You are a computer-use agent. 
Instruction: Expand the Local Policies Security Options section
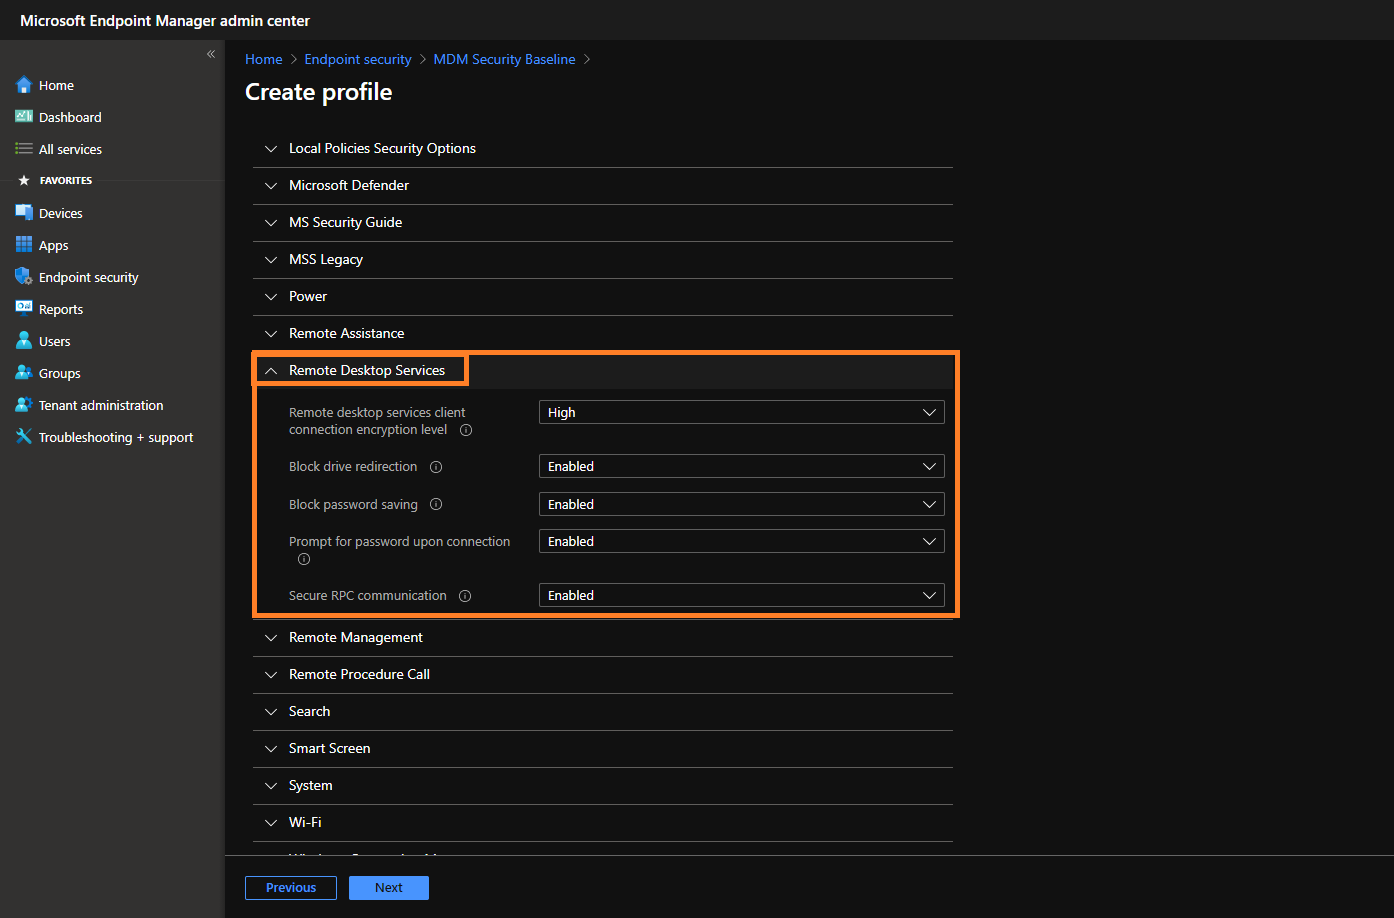[603, 148]
